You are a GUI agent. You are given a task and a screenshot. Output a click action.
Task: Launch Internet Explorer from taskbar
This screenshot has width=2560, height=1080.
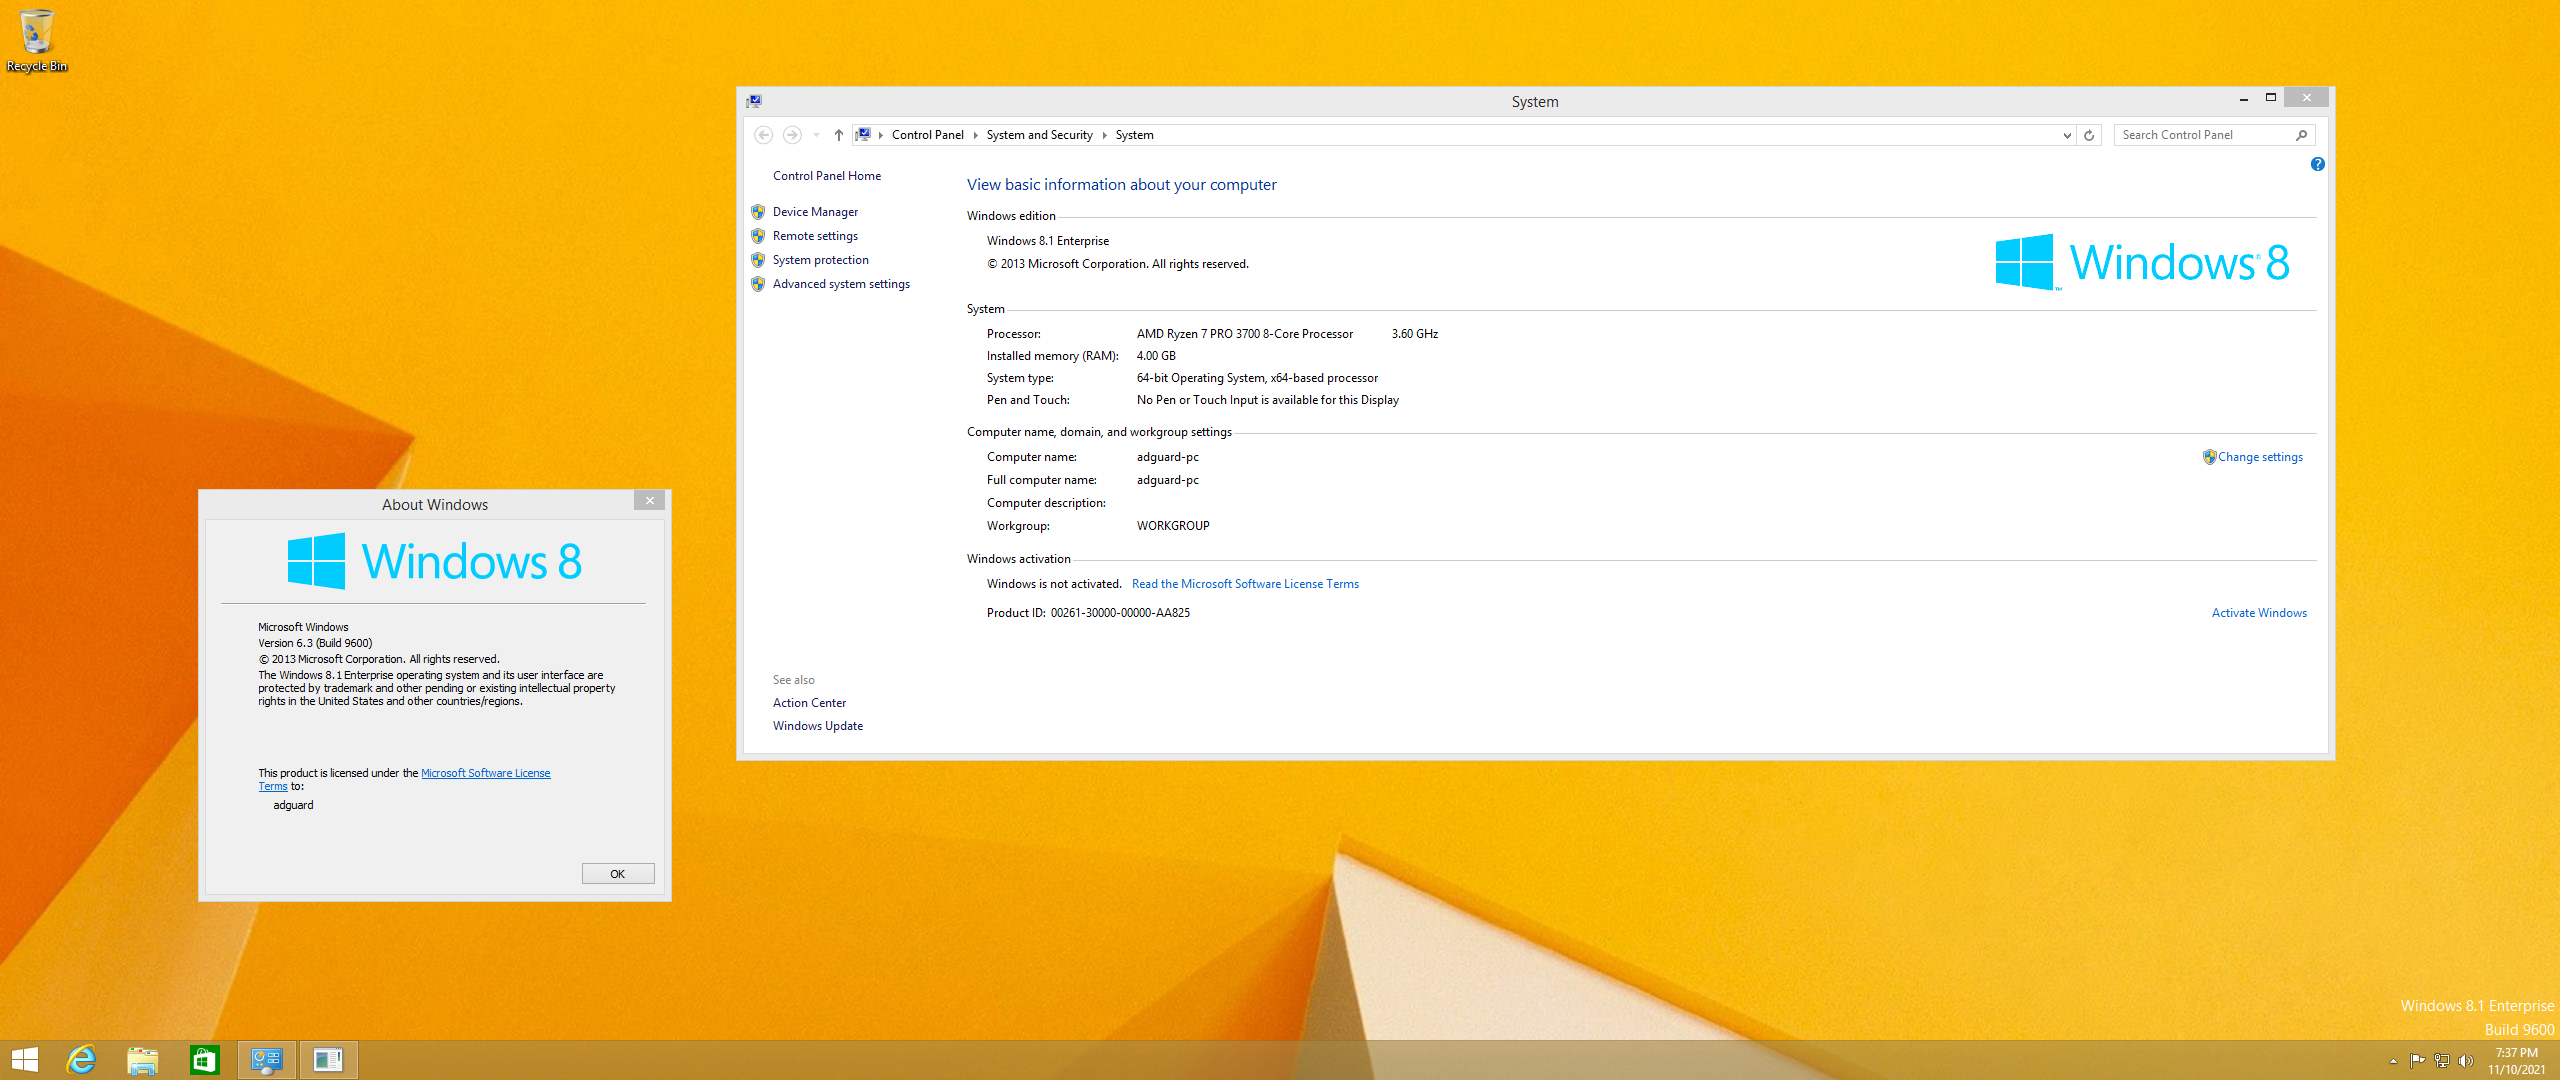(81, 1060)
